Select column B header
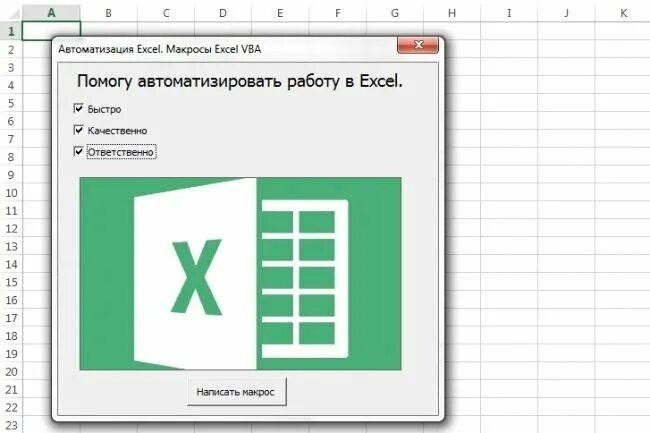The image size is (650, 433). [x=109, y=13]
